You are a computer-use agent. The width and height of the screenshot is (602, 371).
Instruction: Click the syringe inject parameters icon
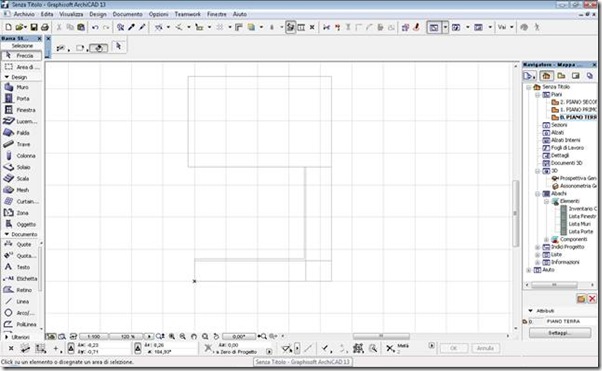(142, 27)
